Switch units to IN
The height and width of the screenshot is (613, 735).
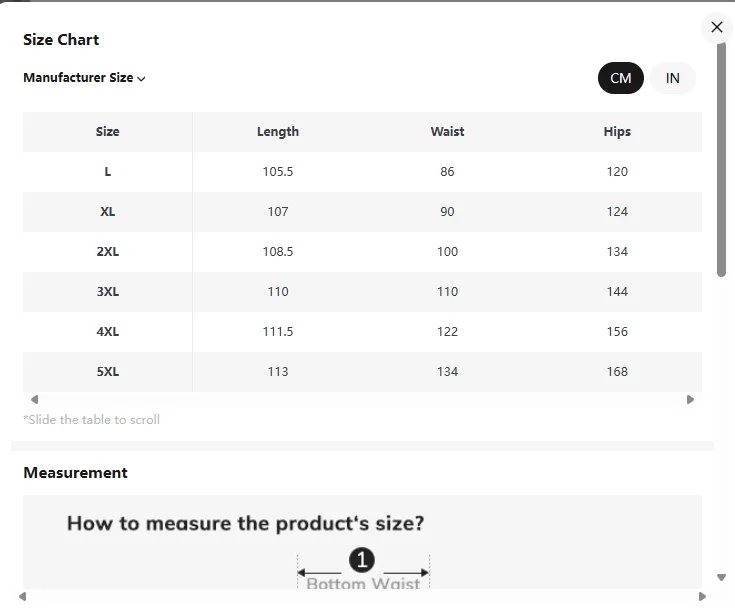pos(673,78)
